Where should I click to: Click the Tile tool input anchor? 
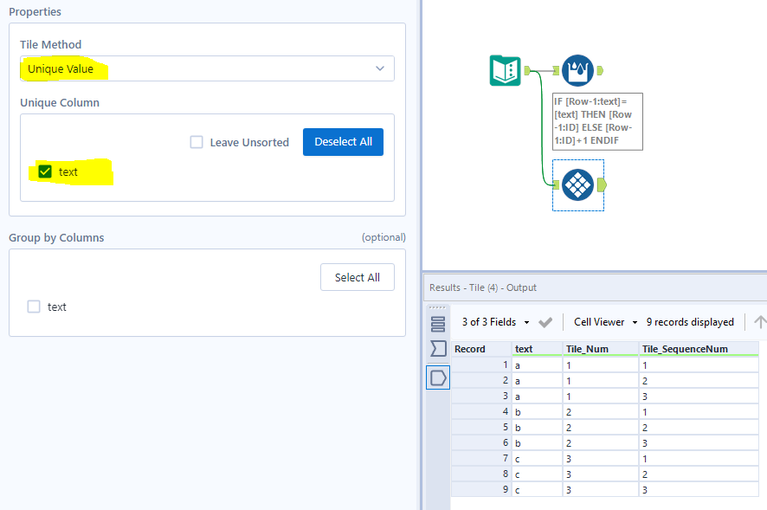[556, 185]
